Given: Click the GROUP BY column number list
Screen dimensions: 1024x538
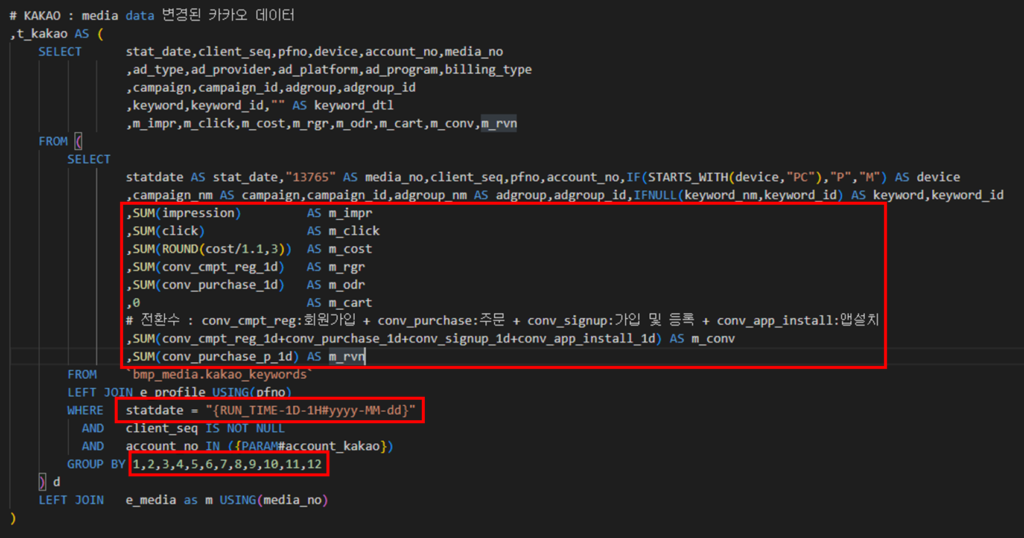Looking at the screenshot, I should (227, 464).
